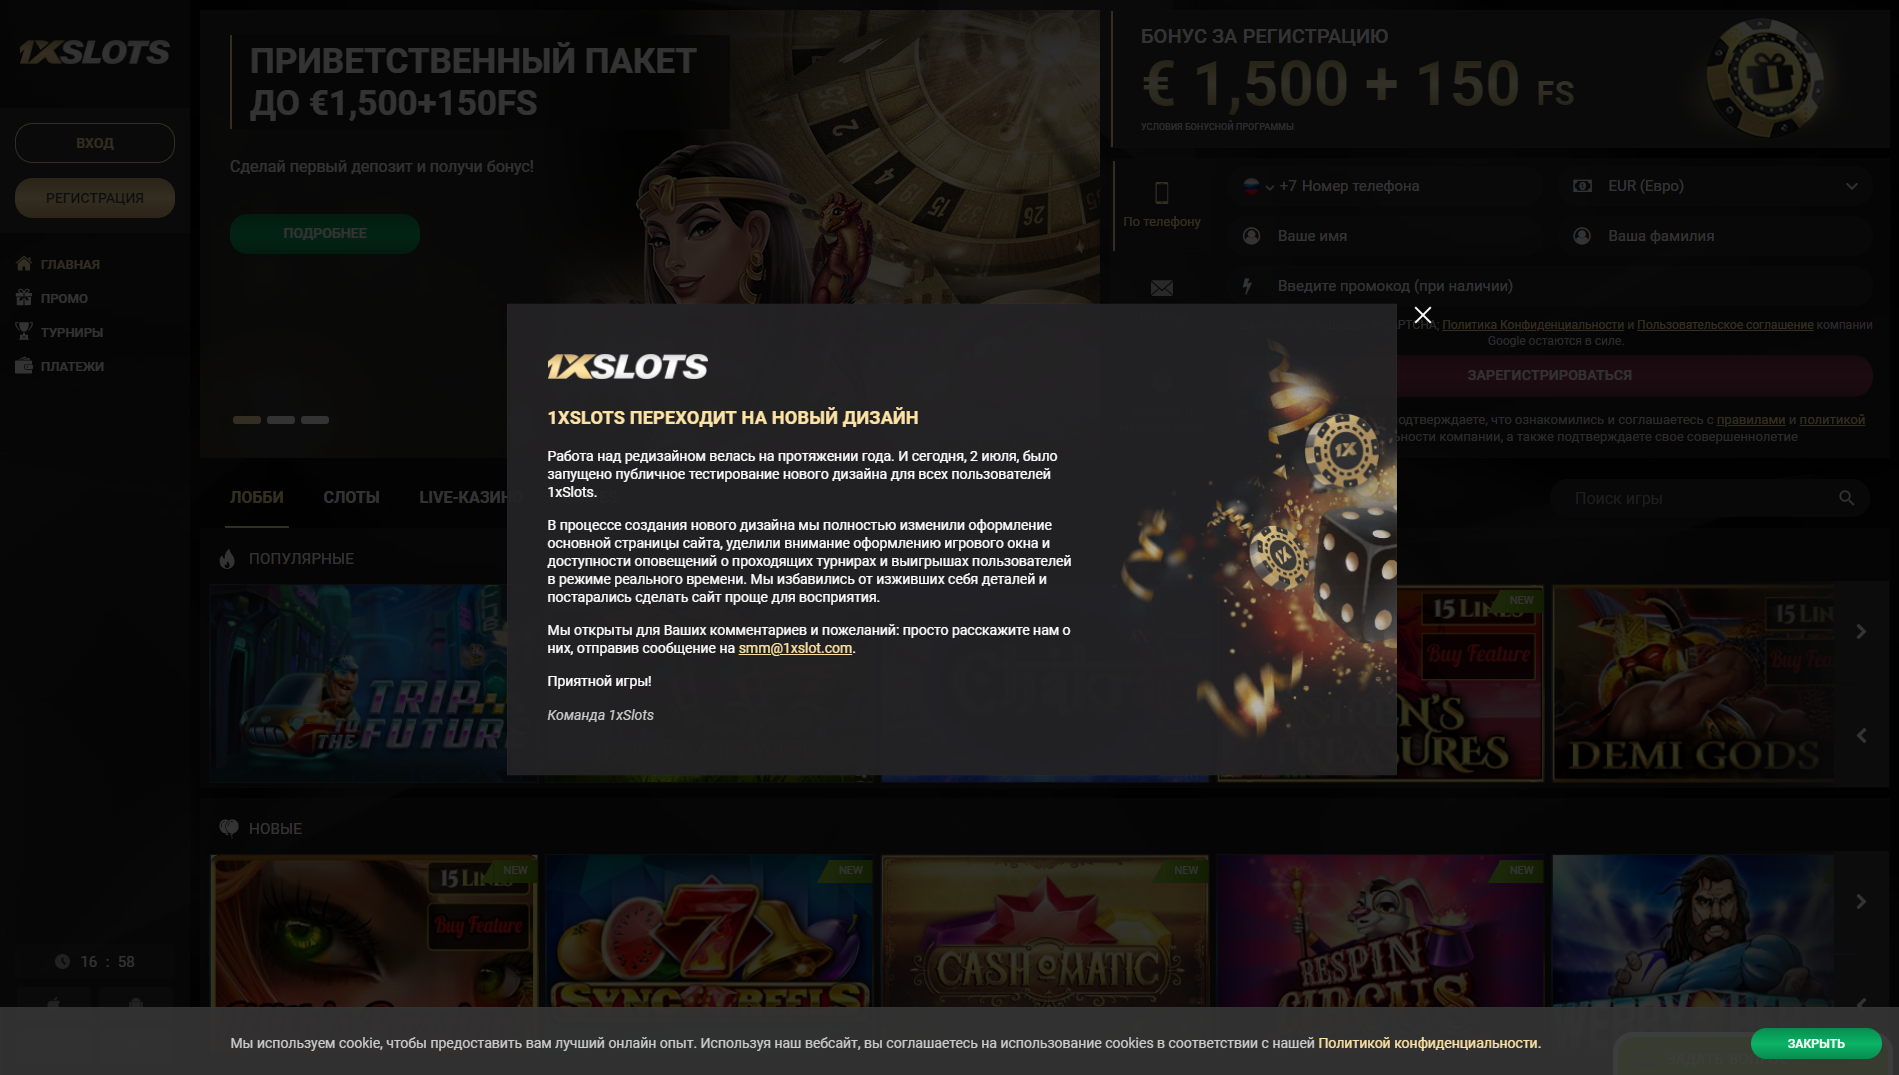This screenshot has height=1075, width=1899.
Task: Open the smm@1xslot.com email link
Action: coord(795,648)
